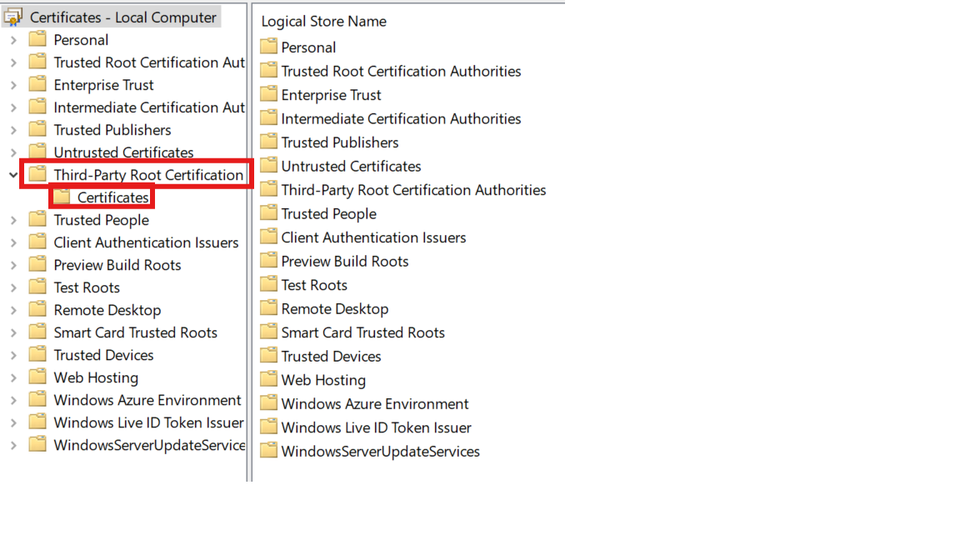The width and height of the screenshot is (960, 540).
Task: Click Client Authentication Issuers list folder icon
Action: point(268,237)
